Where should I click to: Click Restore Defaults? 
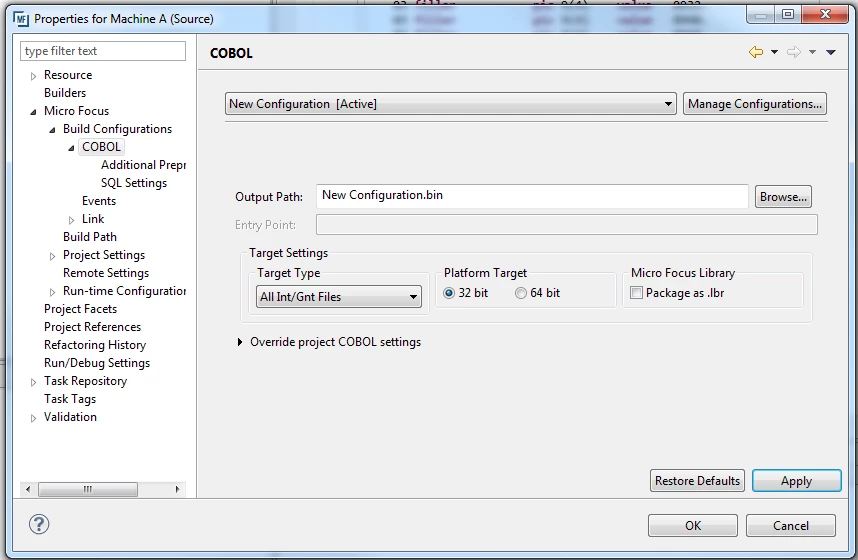point(697,481)
